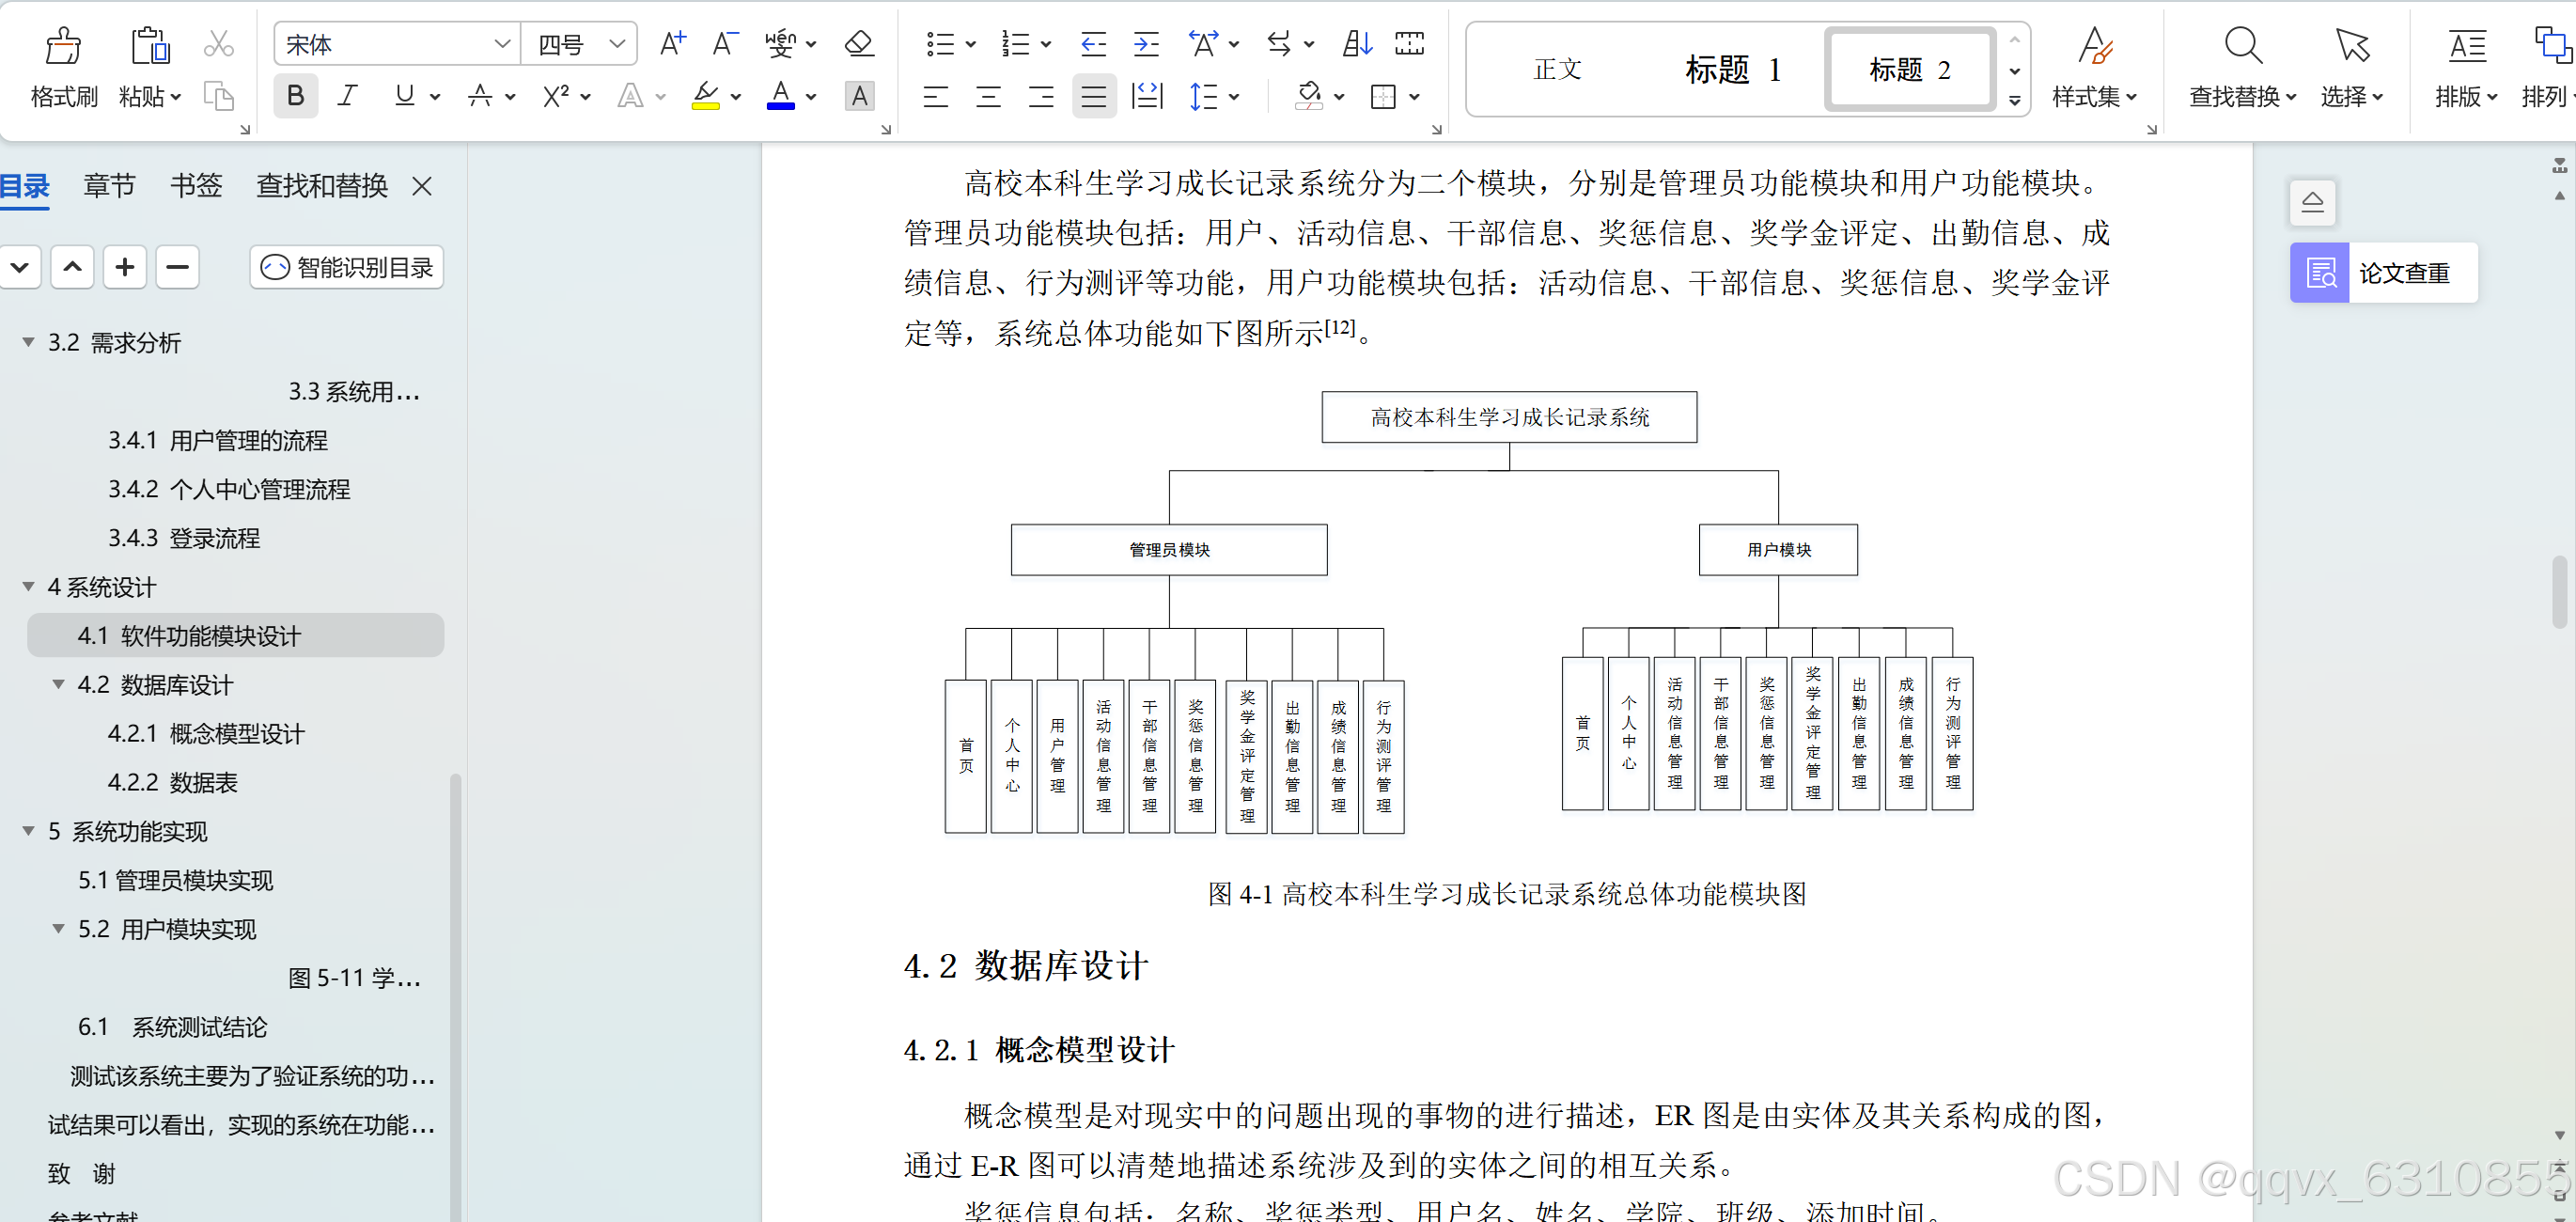Open the 宋体 font name dropdown
2576x1222 pixels.
pos(502,44)
